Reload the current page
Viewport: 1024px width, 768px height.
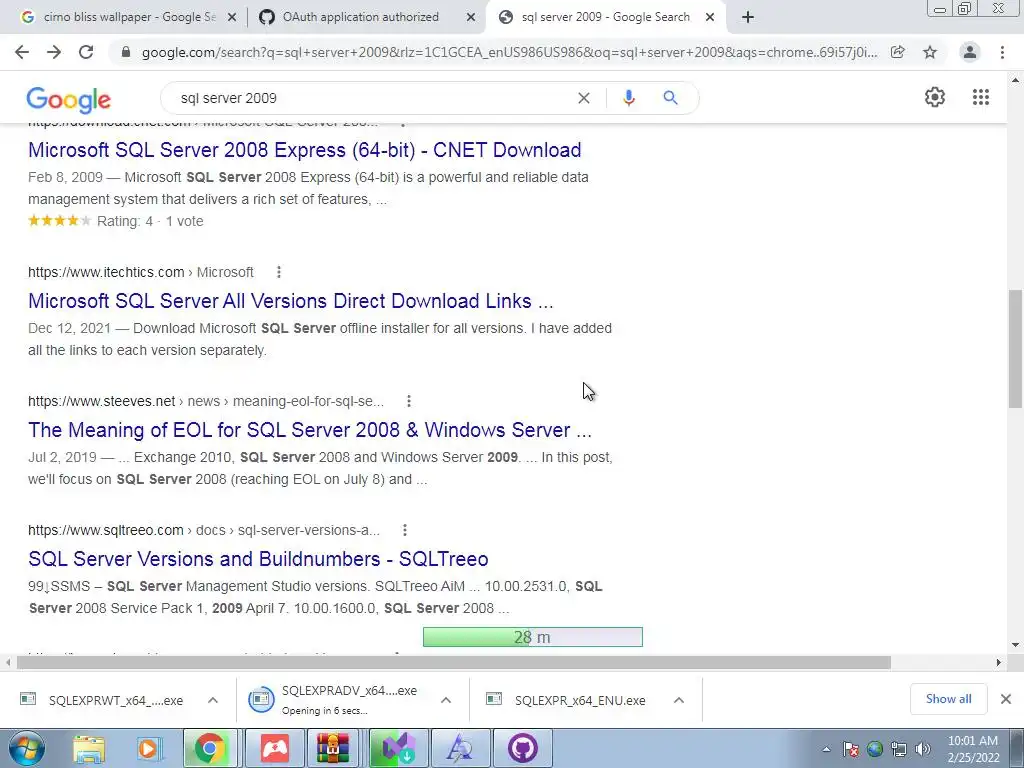[x=86, y=52]
